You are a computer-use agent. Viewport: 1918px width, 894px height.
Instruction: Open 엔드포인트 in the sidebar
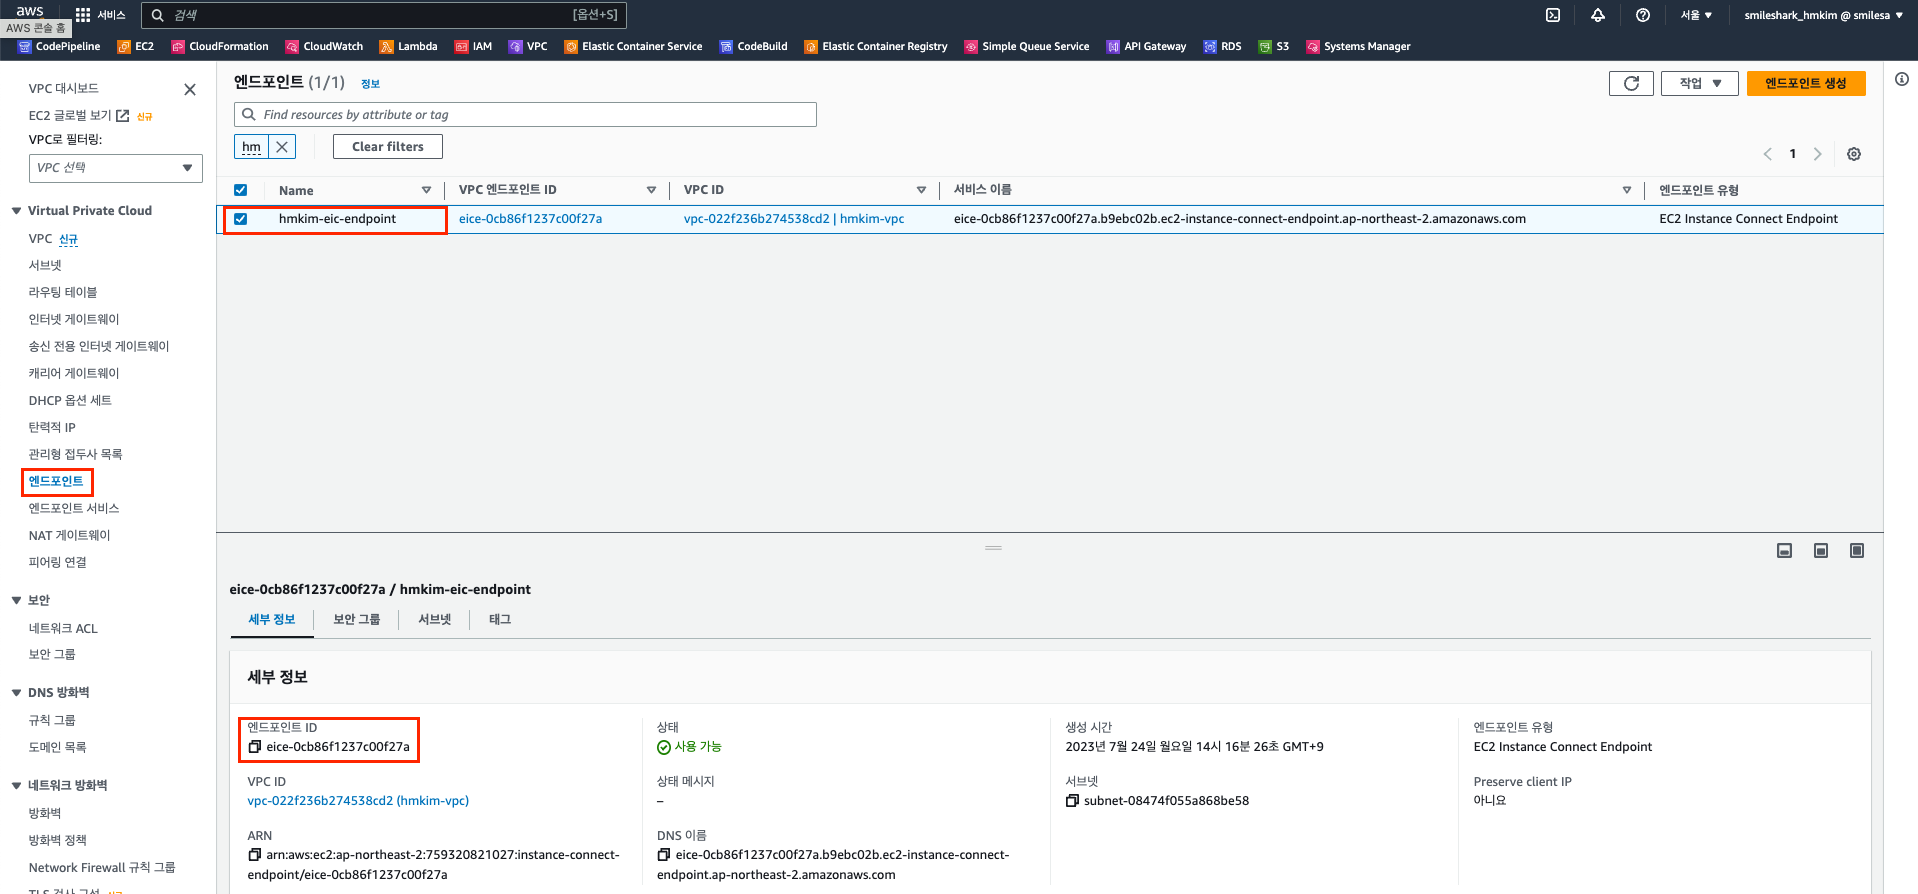[x=57, y=482]
